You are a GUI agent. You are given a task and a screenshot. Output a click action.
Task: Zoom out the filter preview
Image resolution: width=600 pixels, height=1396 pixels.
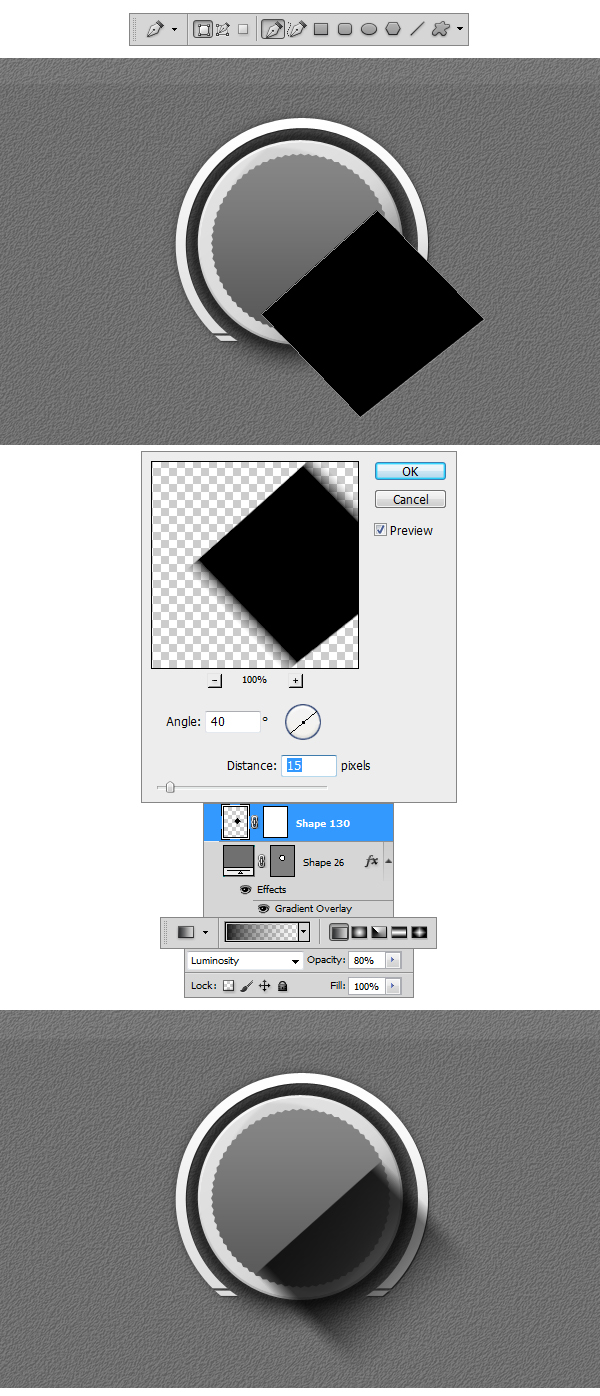[x=215, y=681]
